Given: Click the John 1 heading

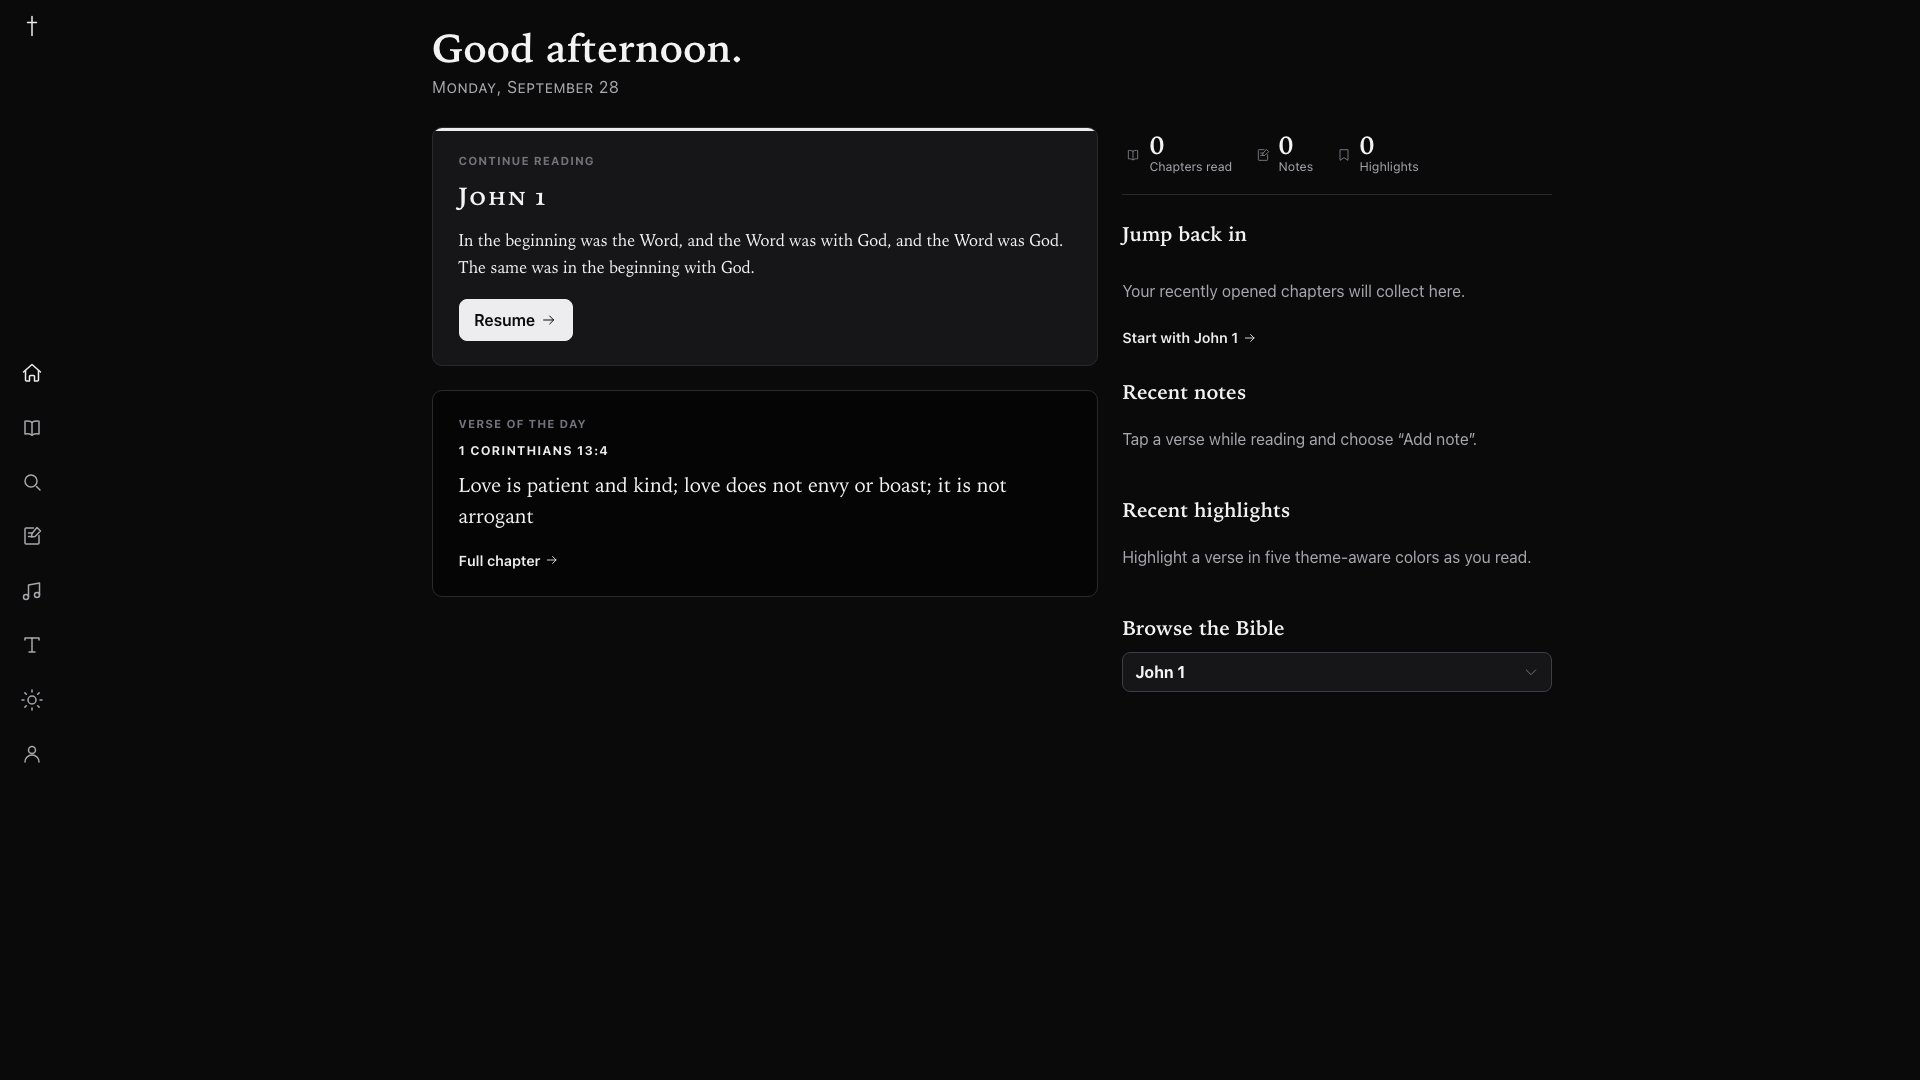Looking at the screenshot, I should pyautogui.click(x=502, y=197).
